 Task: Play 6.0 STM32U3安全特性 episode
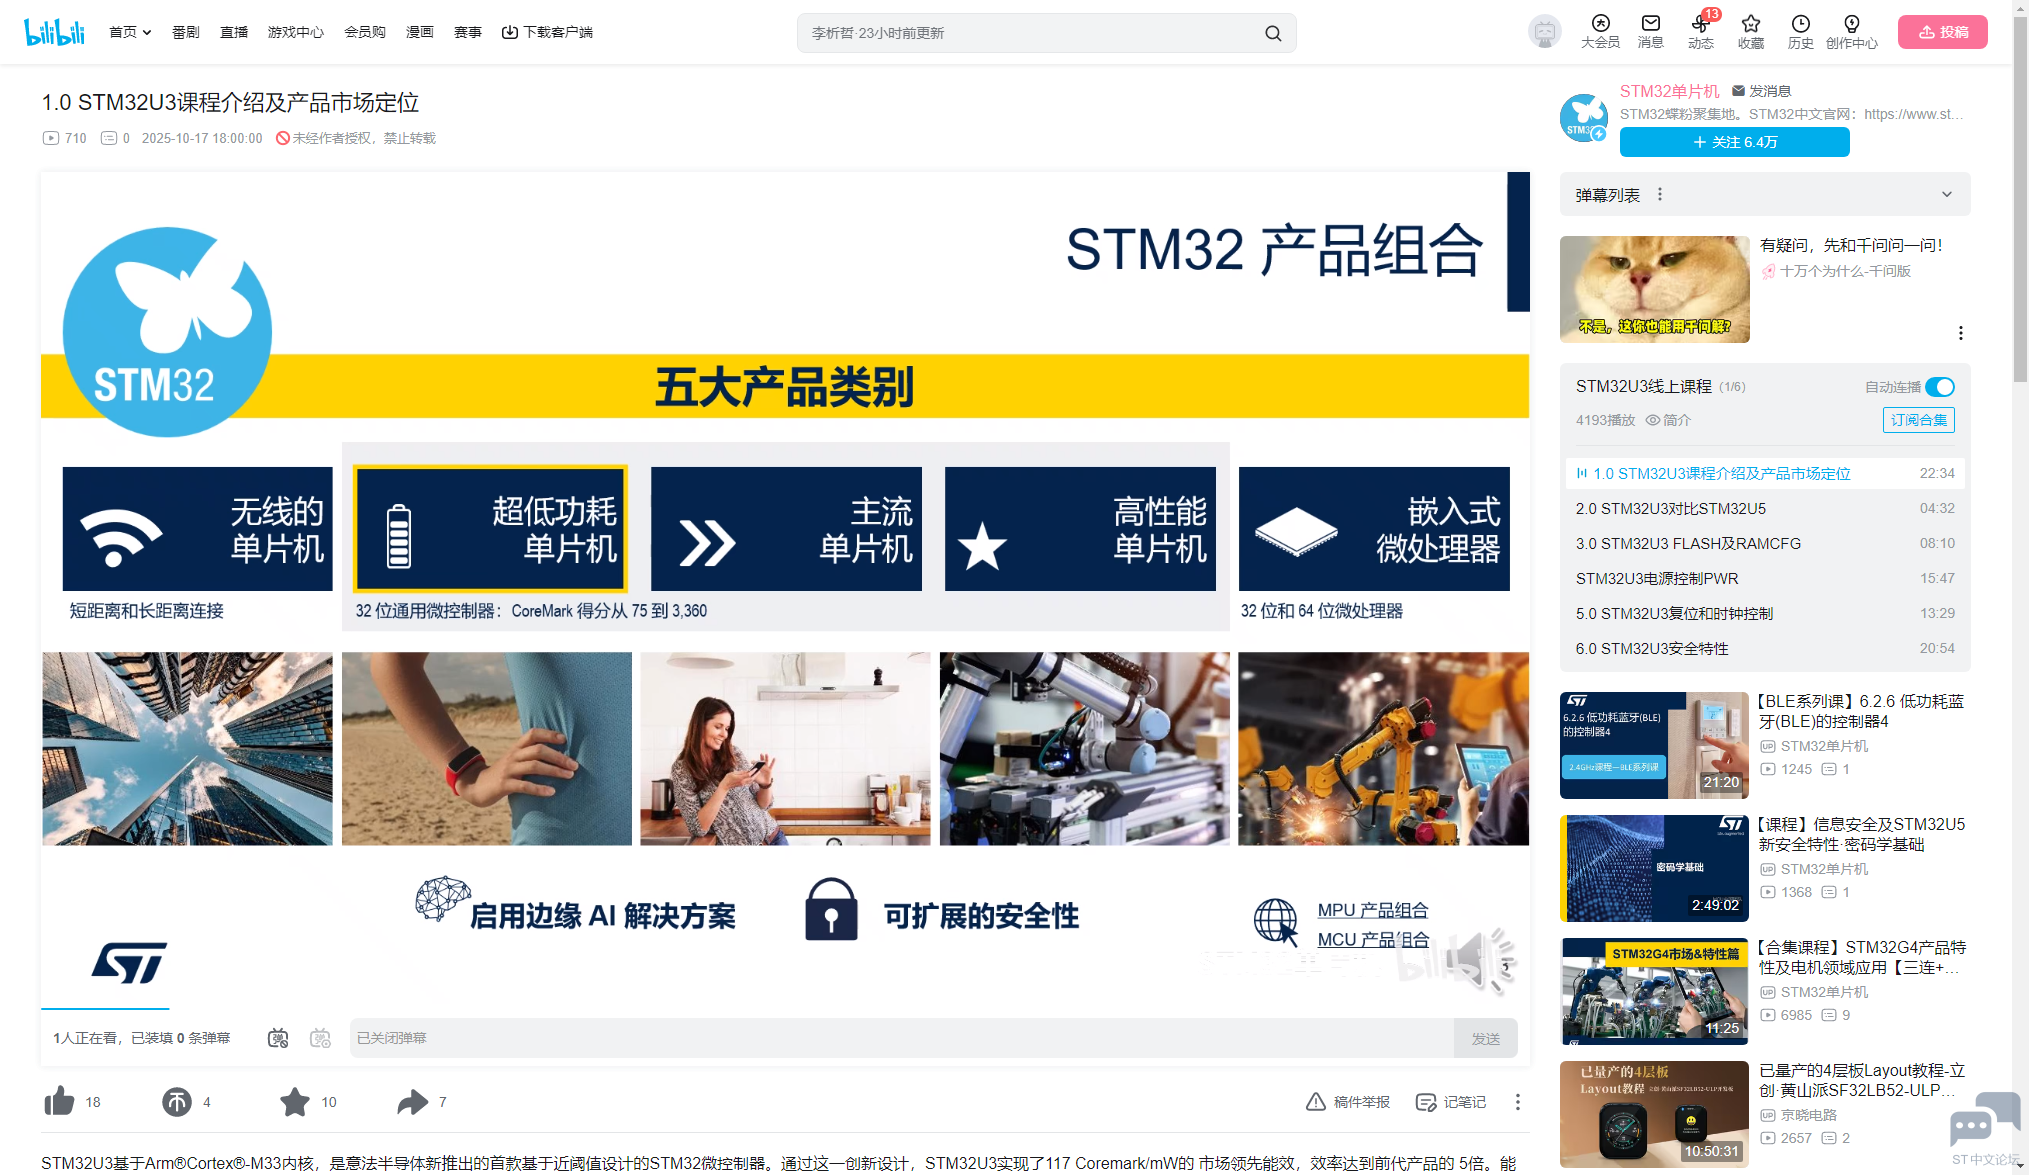(1765, 648)
